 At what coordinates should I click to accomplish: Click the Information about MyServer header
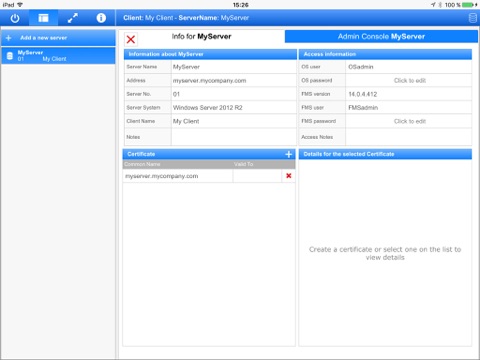210,54
